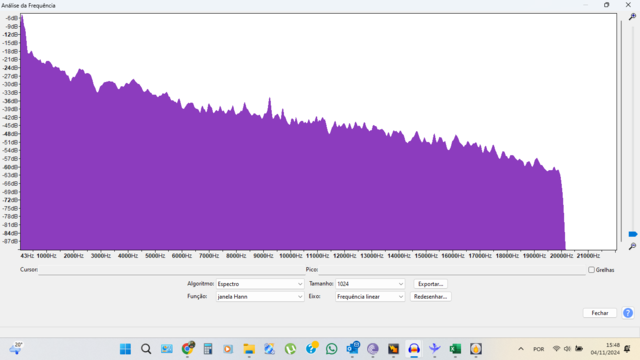Click the Cursor readout field
This screenshot has height=360, width=640.
[x=171, y=270]
